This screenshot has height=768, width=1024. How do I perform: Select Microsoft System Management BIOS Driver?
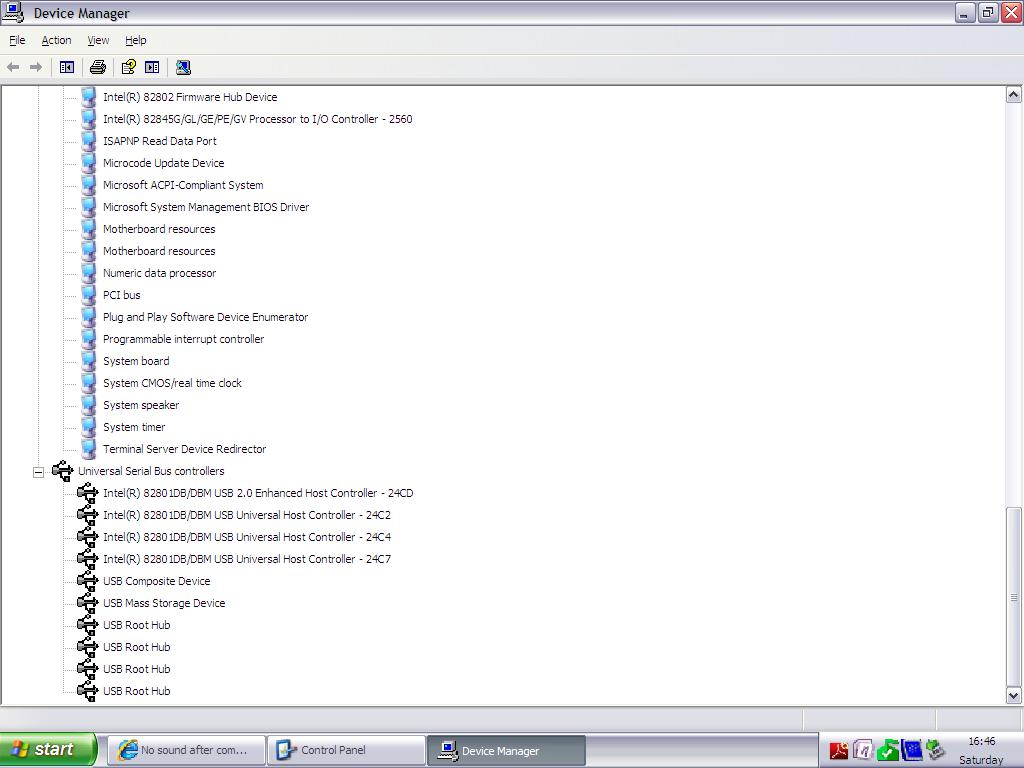pos(206,207)
